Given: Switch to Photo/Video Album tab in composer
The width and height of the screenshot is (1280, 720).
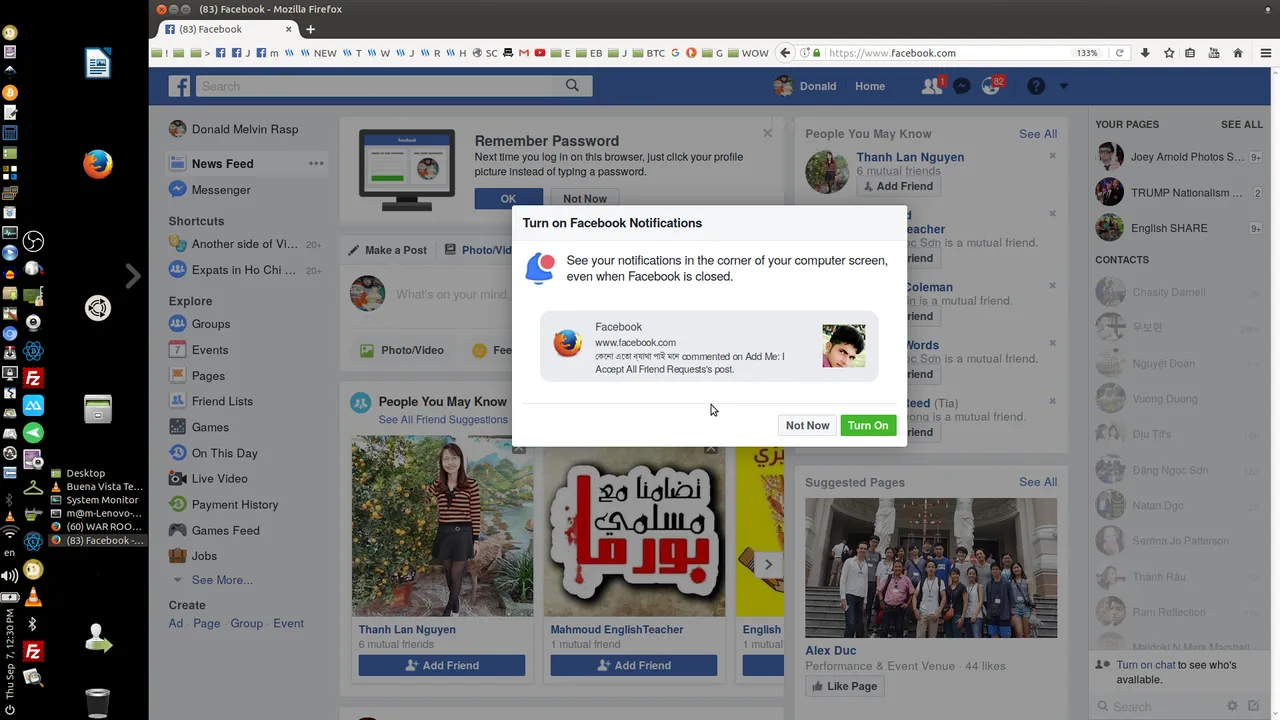Looking at the screenshot, I should point(479,250).
